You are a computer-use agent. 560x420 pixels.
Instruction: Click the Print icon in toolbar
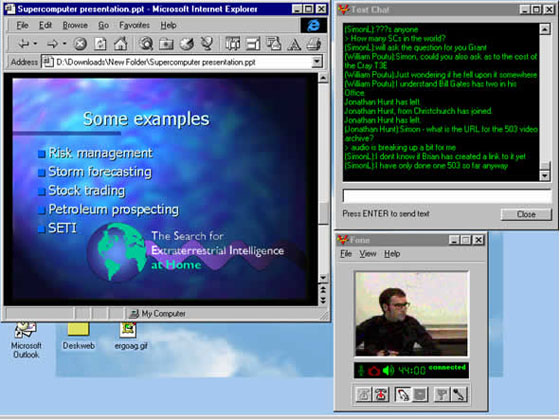point(314,44)
